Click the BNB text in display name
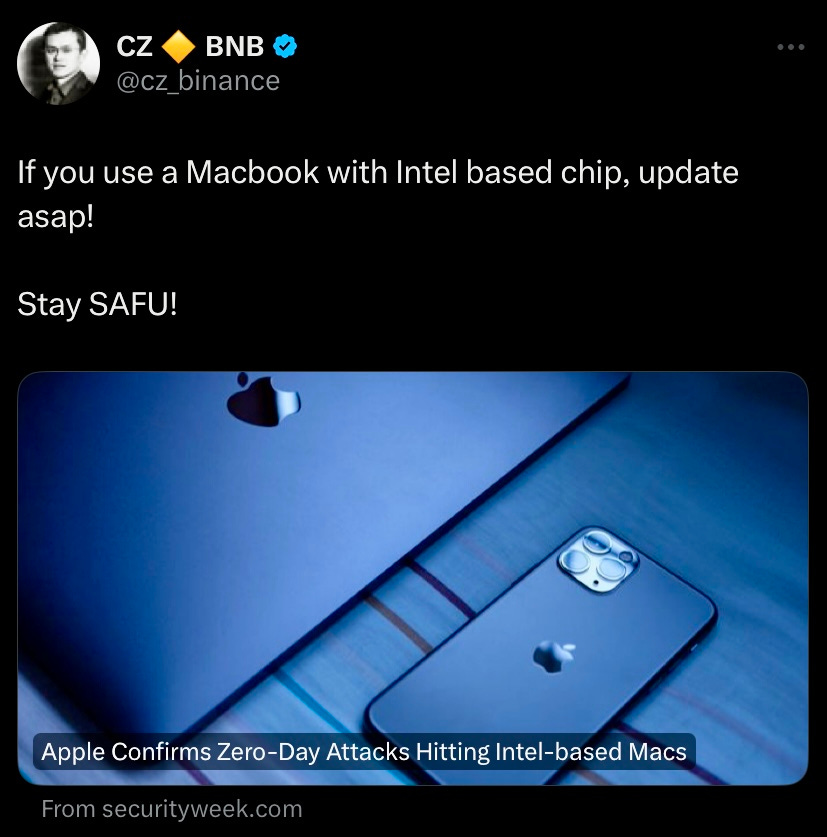The height and width of the screenshot is (837, 827). pos(234,46)
